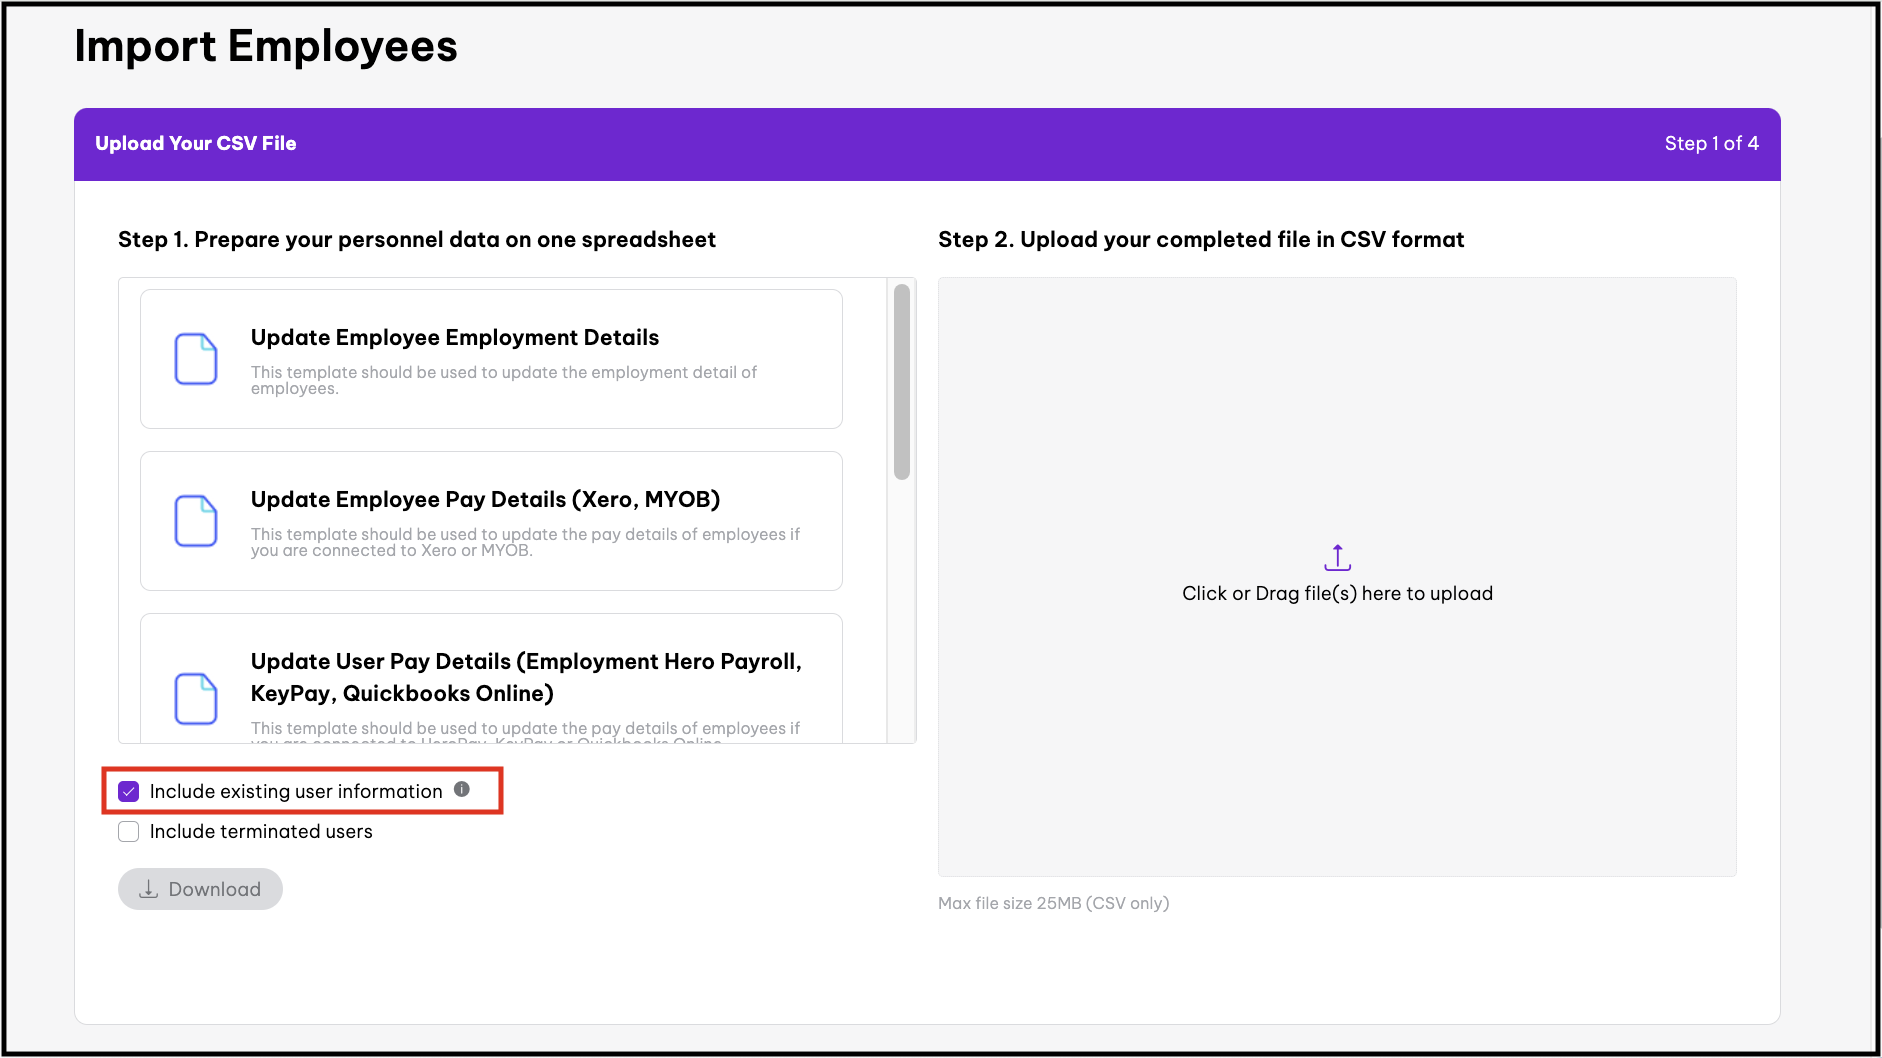This screenshot has height=1058, width=1882.
Task: Click the file icon for Update User Pay Details
Action: tap(196, 698)
